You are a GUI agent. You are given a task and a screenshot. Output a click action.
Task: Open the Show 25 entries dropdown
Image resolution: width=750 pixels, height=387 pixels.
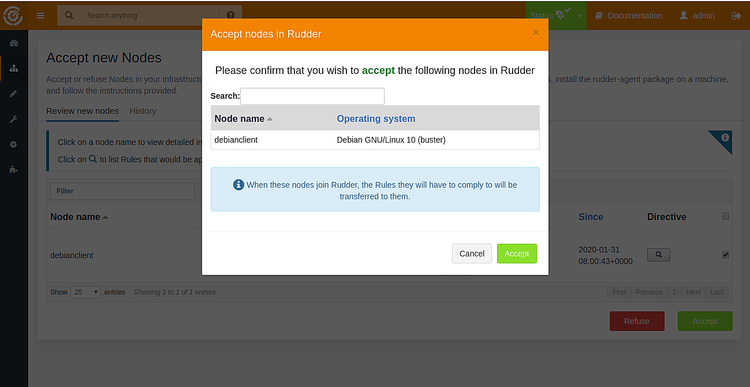coord(86,292)
